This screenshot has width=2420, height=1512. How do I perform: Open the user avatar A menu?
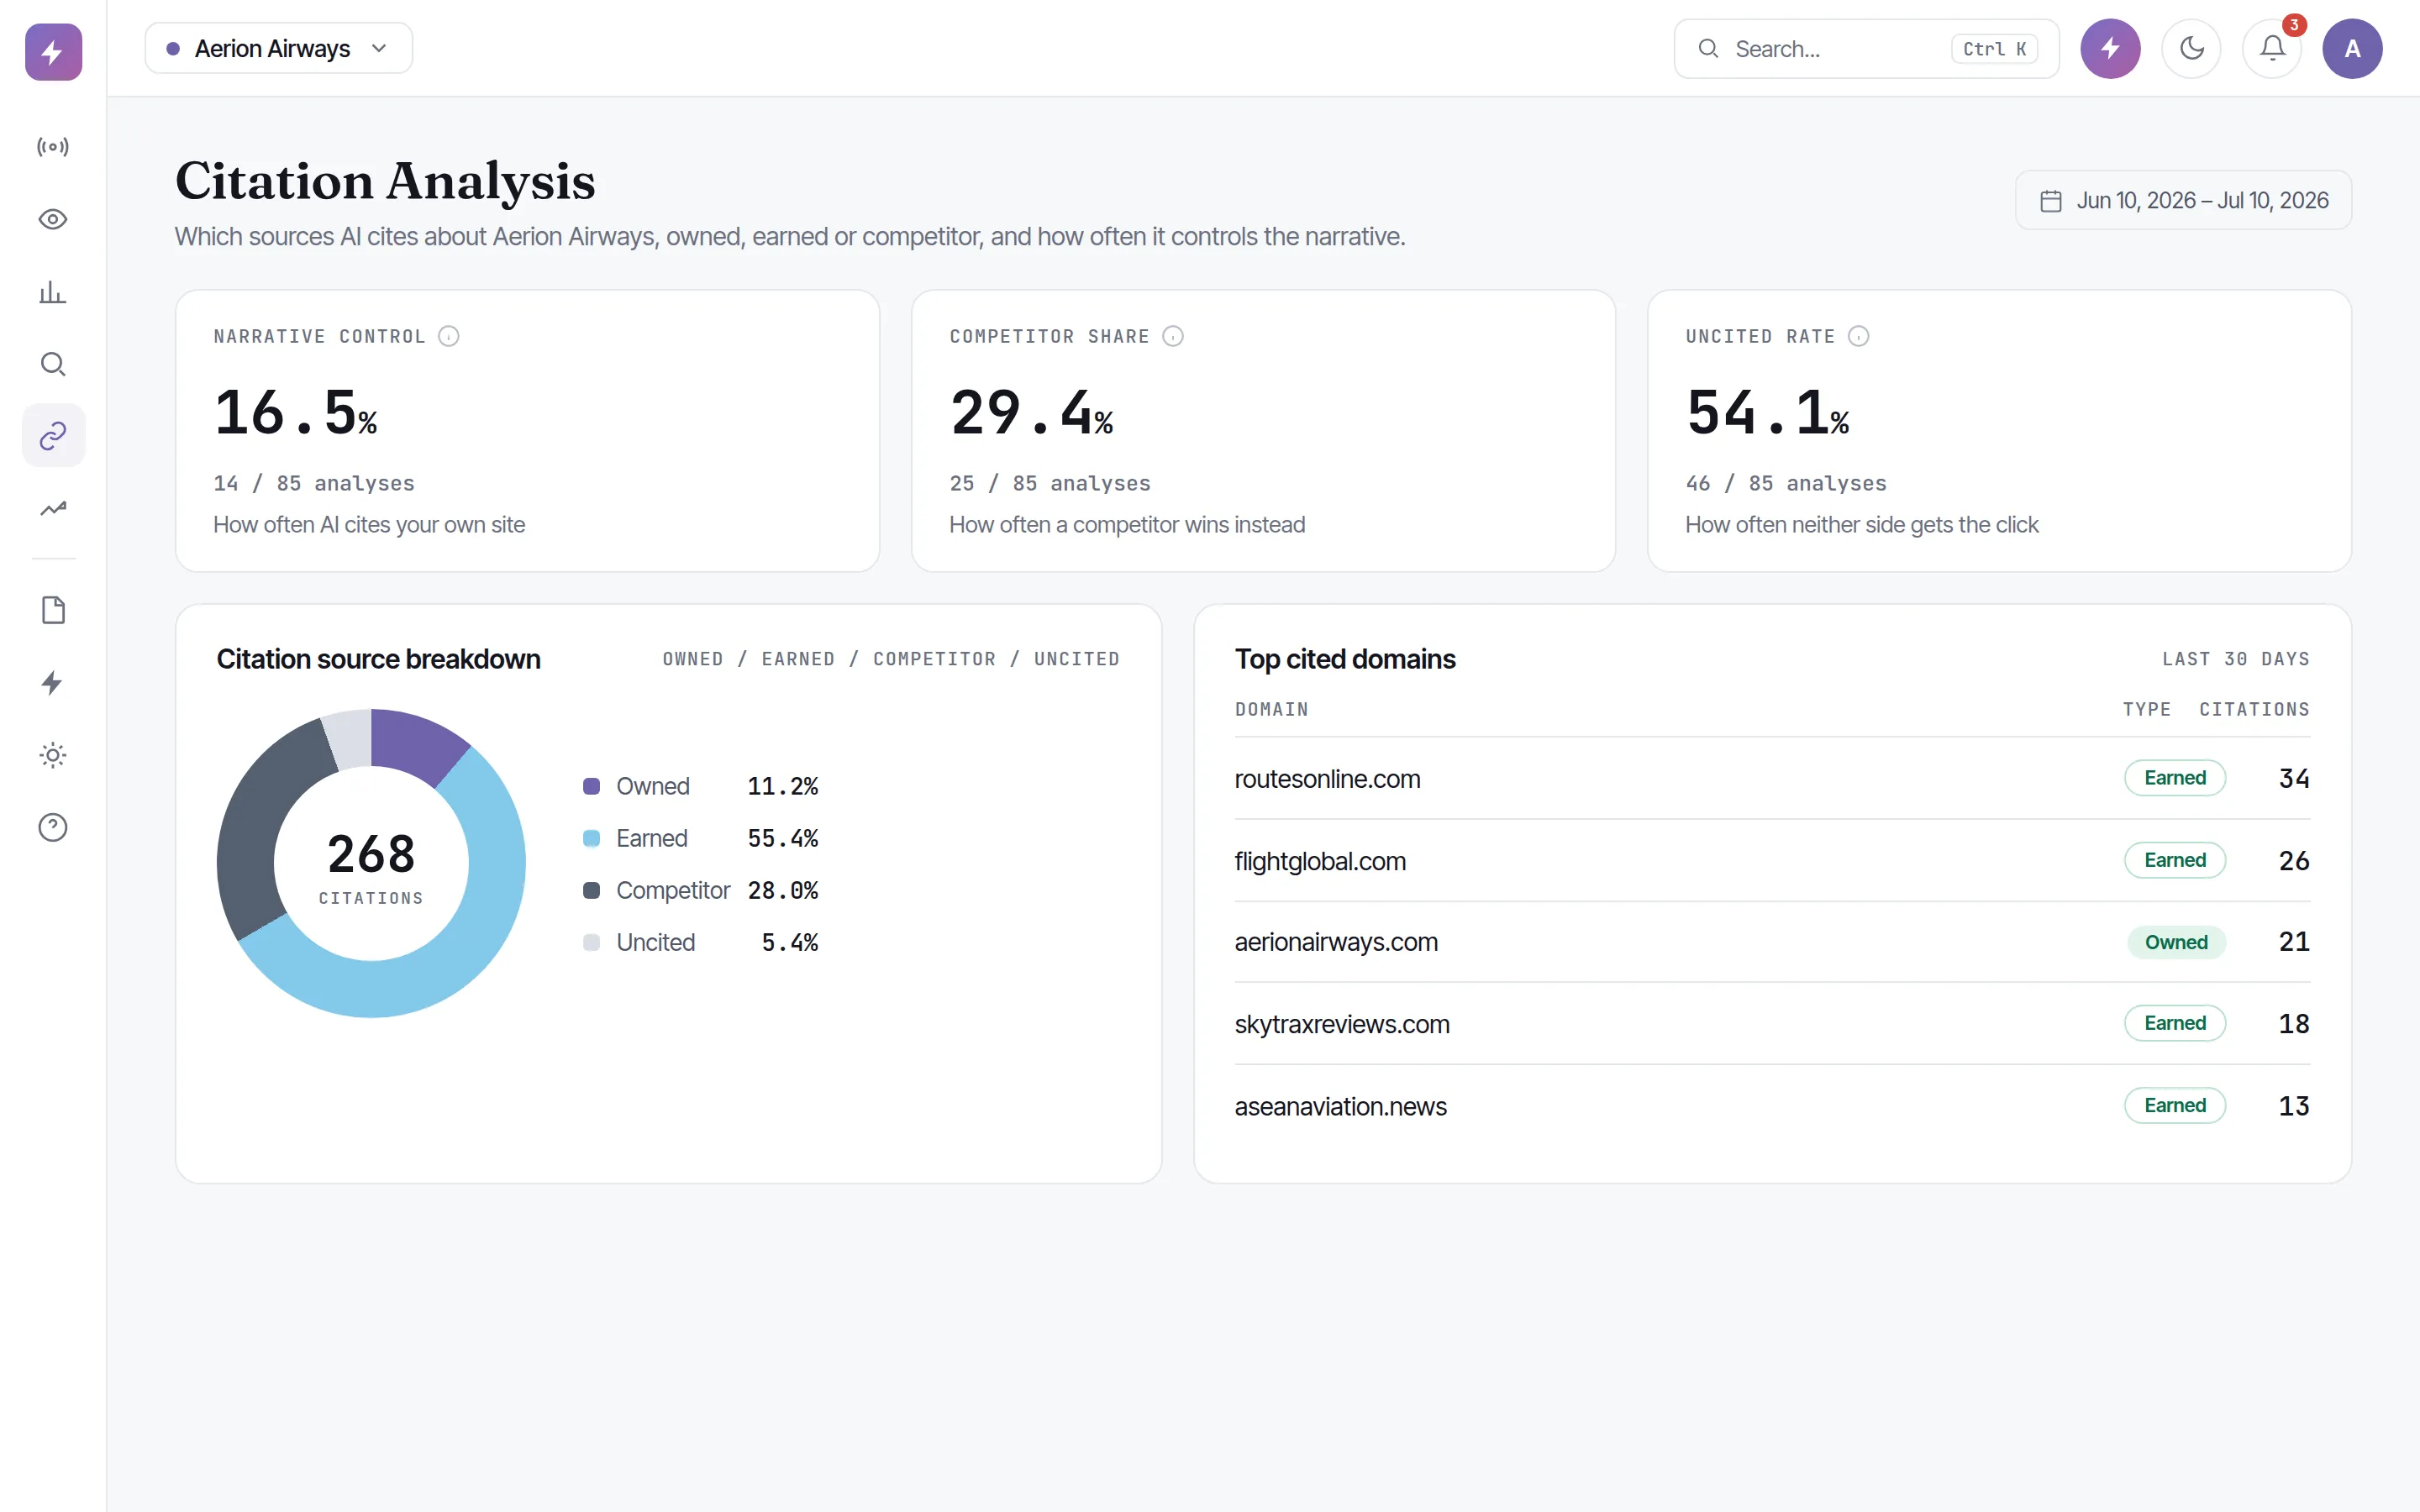(2352, 48)
